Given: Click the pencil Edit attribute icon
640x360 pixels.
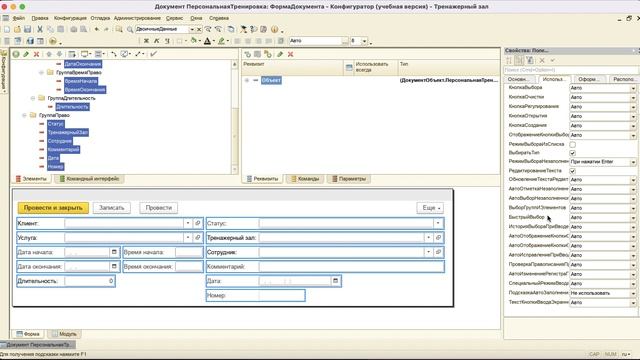Looking at the screenshot, I should click(280, 54).
